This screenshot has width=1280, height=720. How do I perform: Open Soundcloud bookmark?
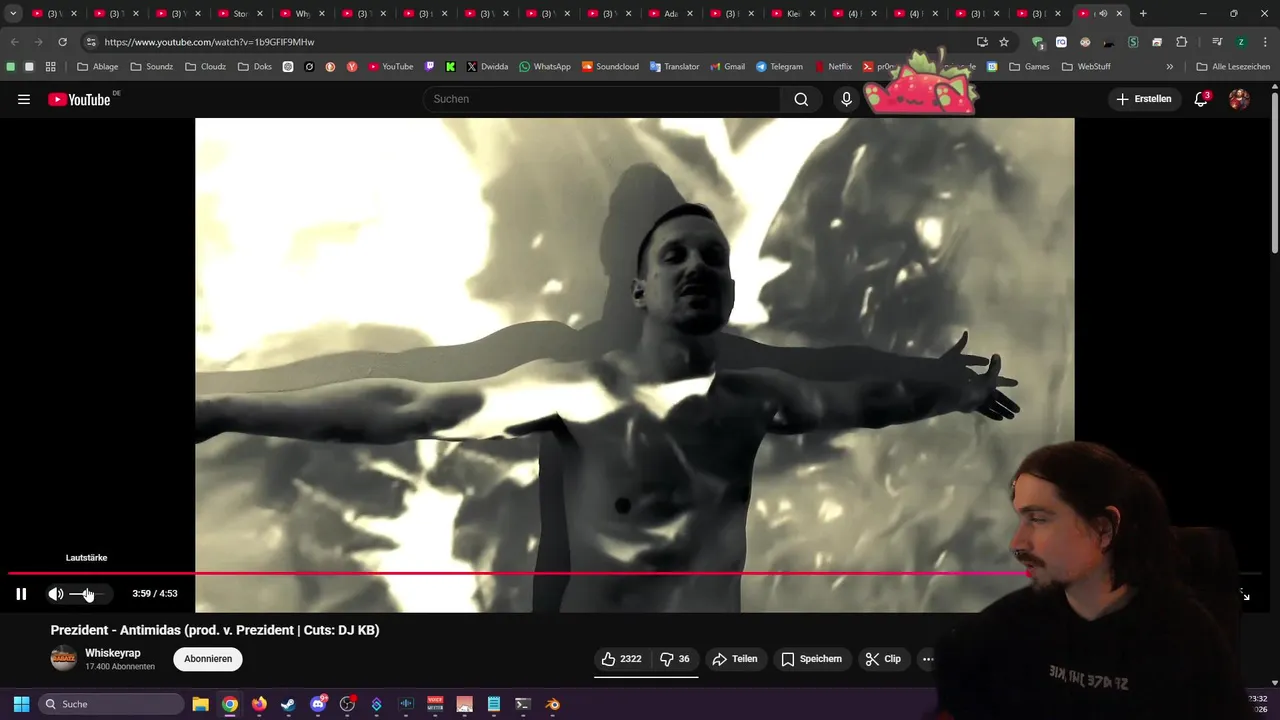coord(610,67)
